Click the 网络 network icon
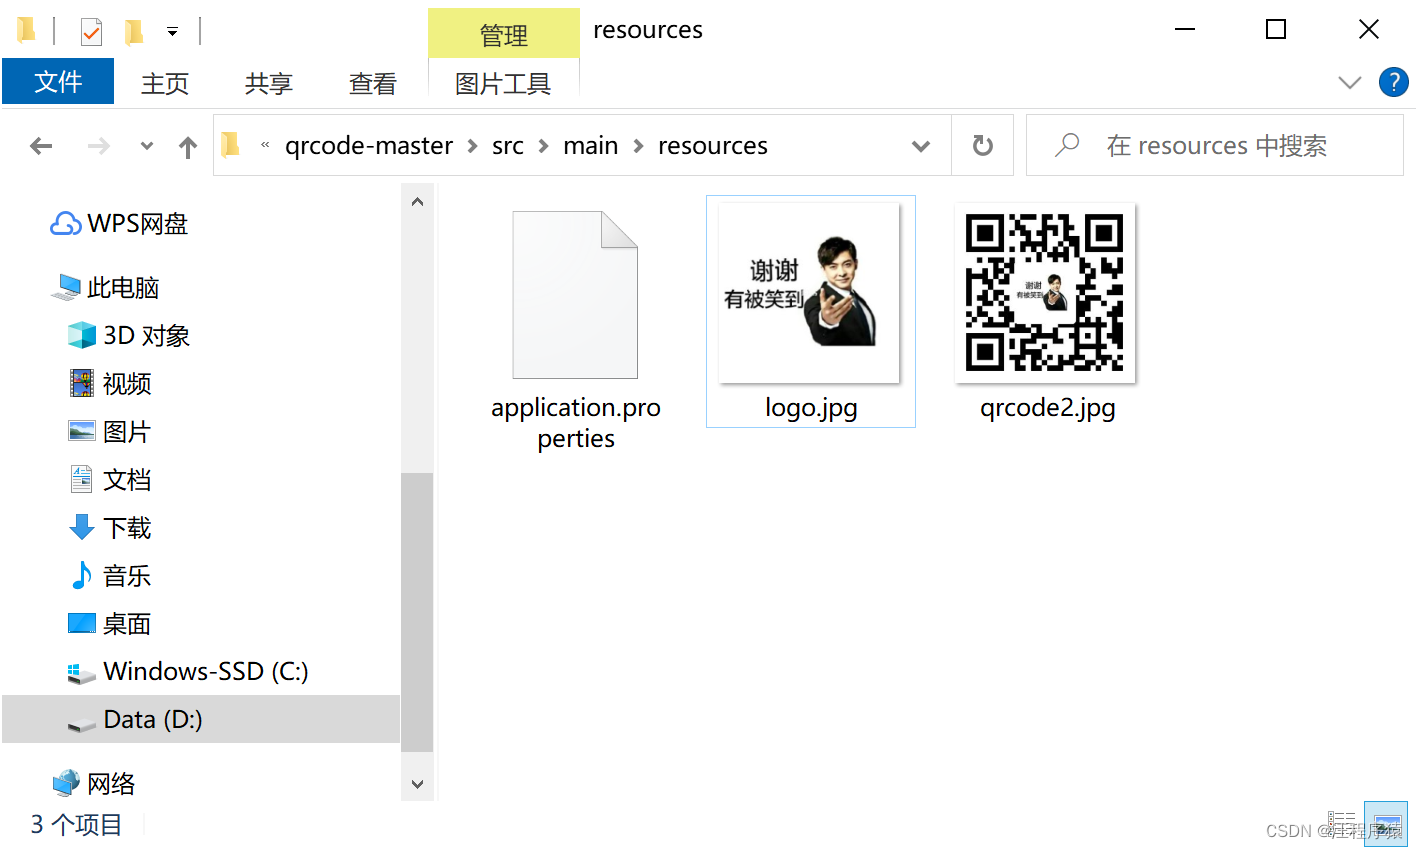Image resolution: width=1418 pixels, height=849 pixels. (x=66, y=783)
